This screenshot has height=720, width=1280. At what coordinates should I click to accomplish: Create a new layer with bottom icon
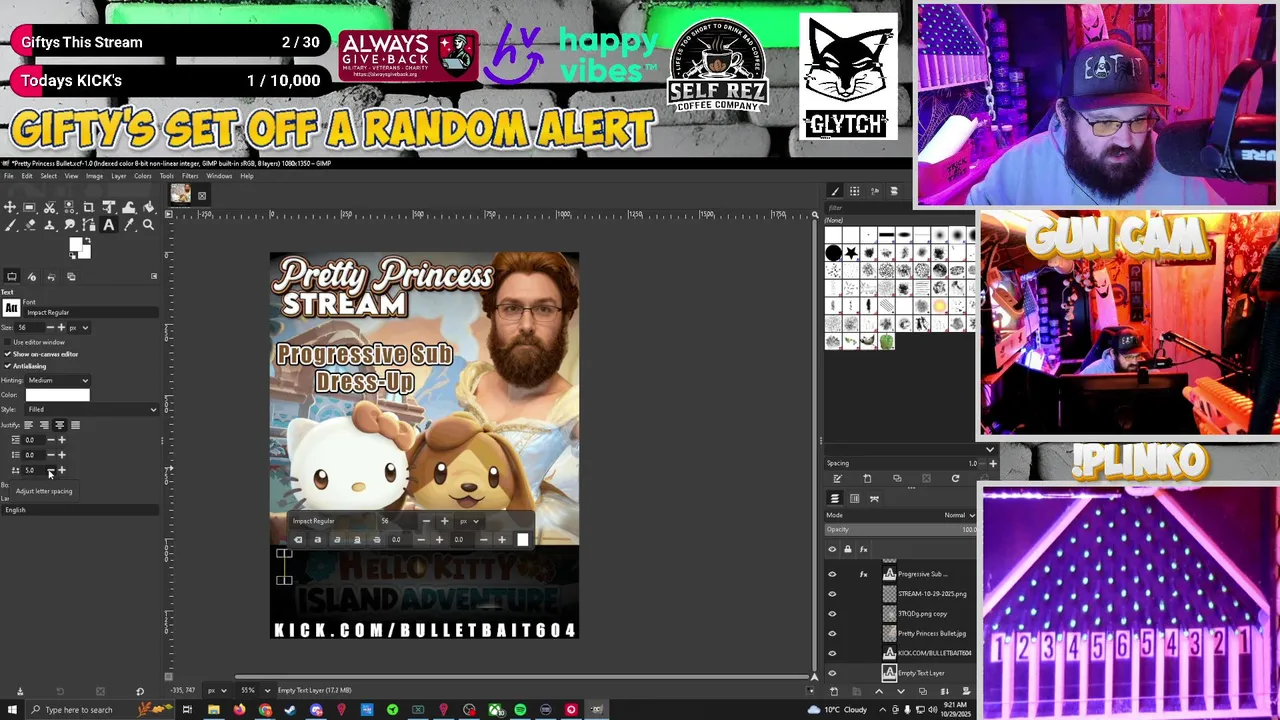(x=834, y=691)
